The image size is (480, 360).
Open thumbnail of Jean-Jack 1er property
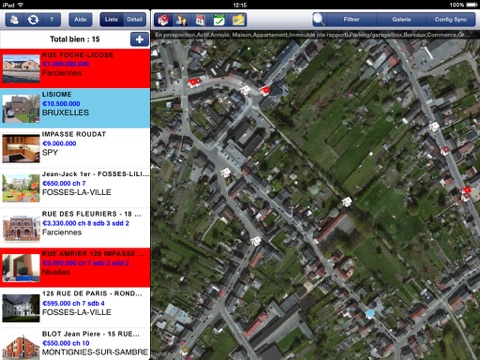coord(21,188)
